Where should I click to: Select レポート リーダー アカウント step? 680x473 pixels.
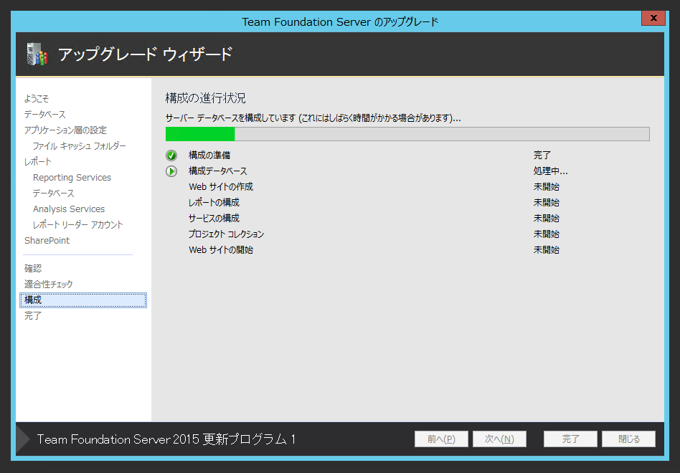(78, 225)
